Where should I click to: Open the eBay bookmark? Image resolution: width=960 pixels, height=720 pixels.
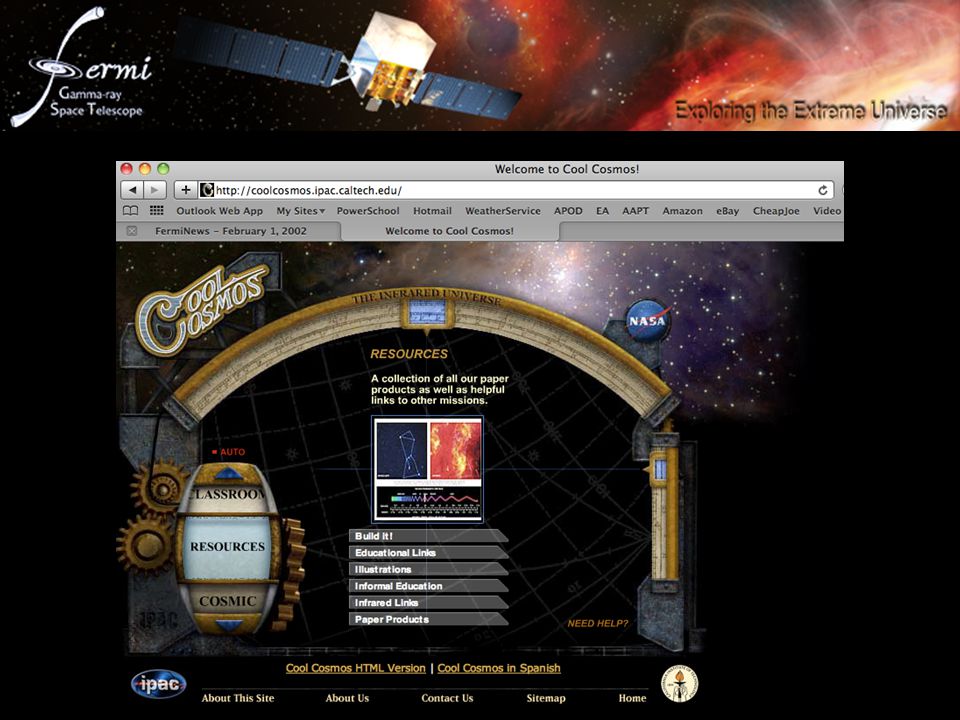pos(727,211)
